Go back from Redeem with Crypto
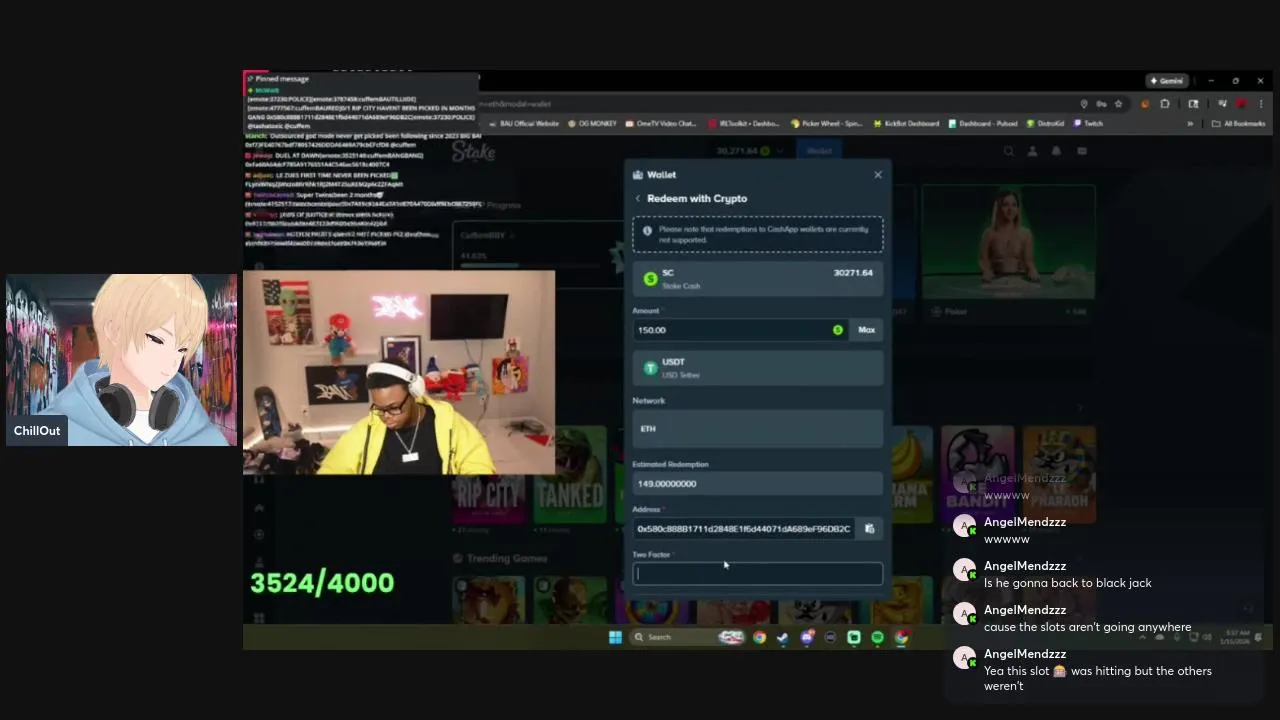This screenshot has height=720, width=1280. 638,199
